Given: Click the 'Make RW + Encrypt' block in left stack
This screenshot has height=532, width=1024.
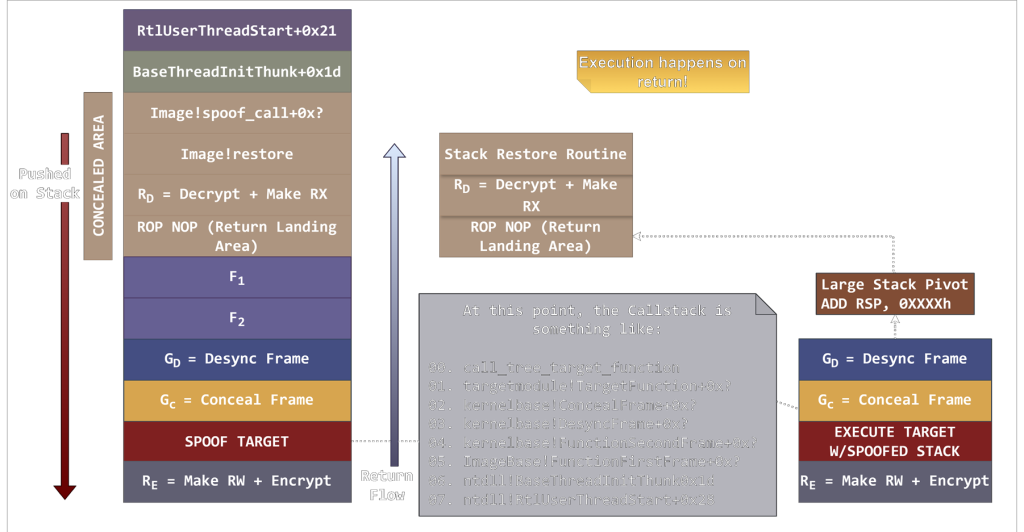Looking at the screenshot, I should [237, 481].
